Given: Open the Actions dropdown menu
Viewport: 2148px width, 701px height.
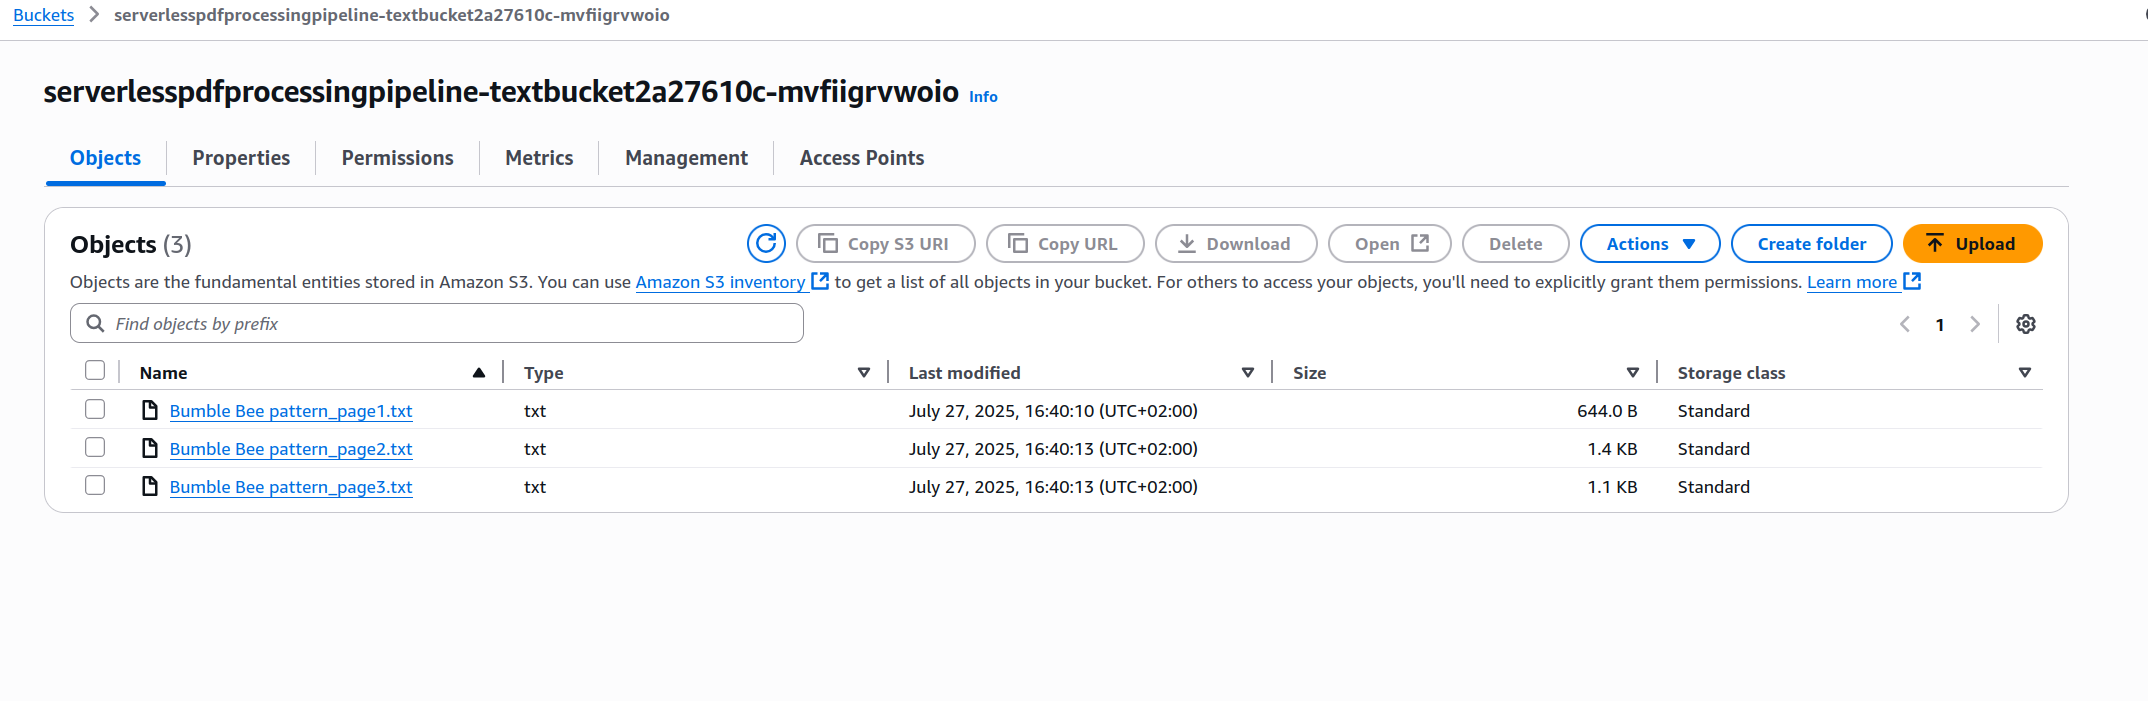Looking at the screenshot, I should click(1650, 243).
